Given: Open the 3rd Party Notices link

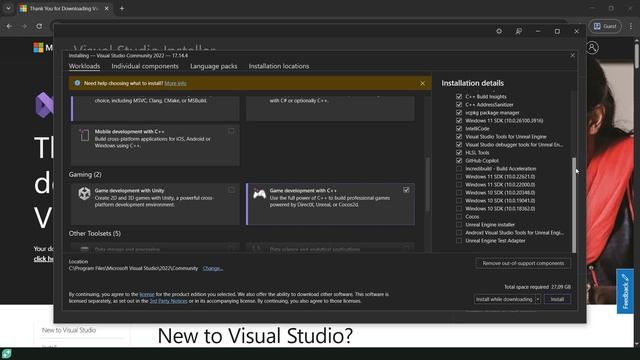Looking at the screenshot, I should (168, 301).
